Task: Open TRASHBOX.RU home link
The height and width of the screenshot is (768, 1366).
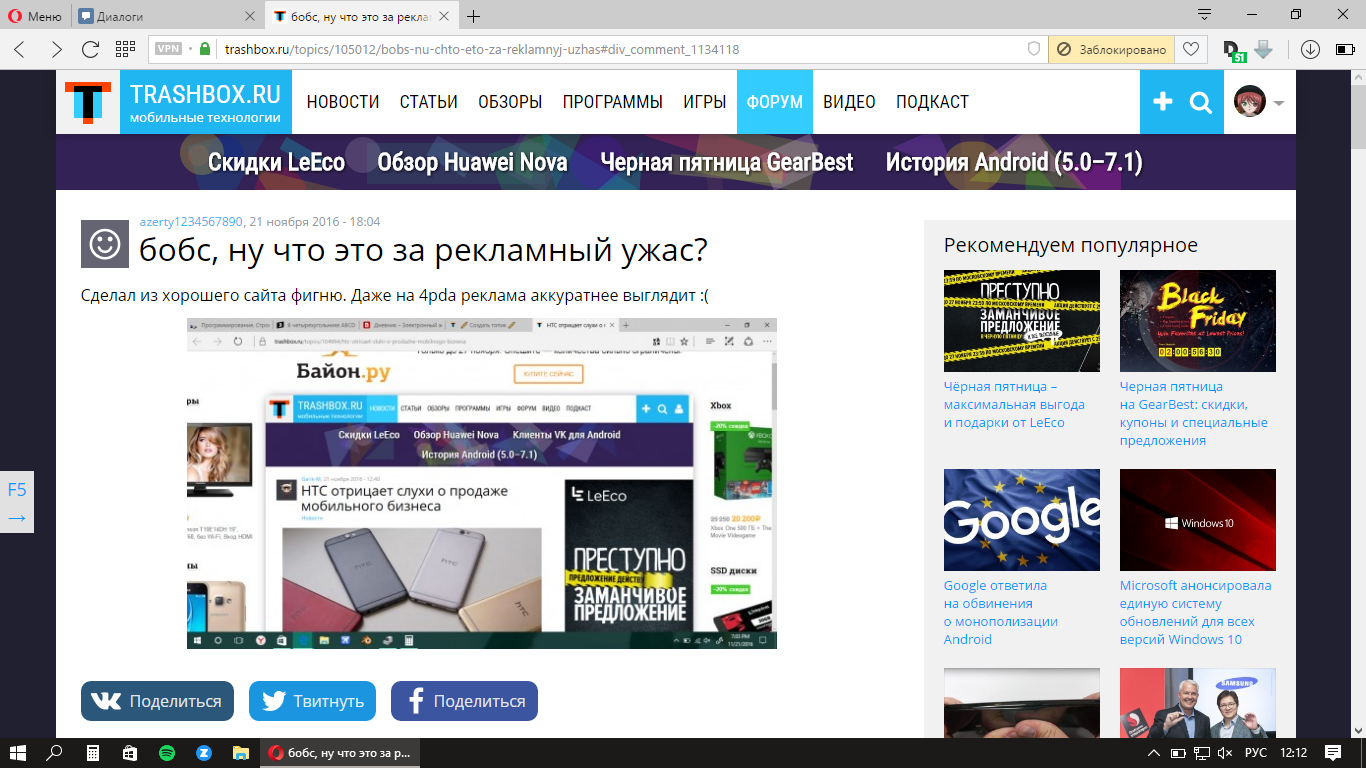Action: [205, 102]
